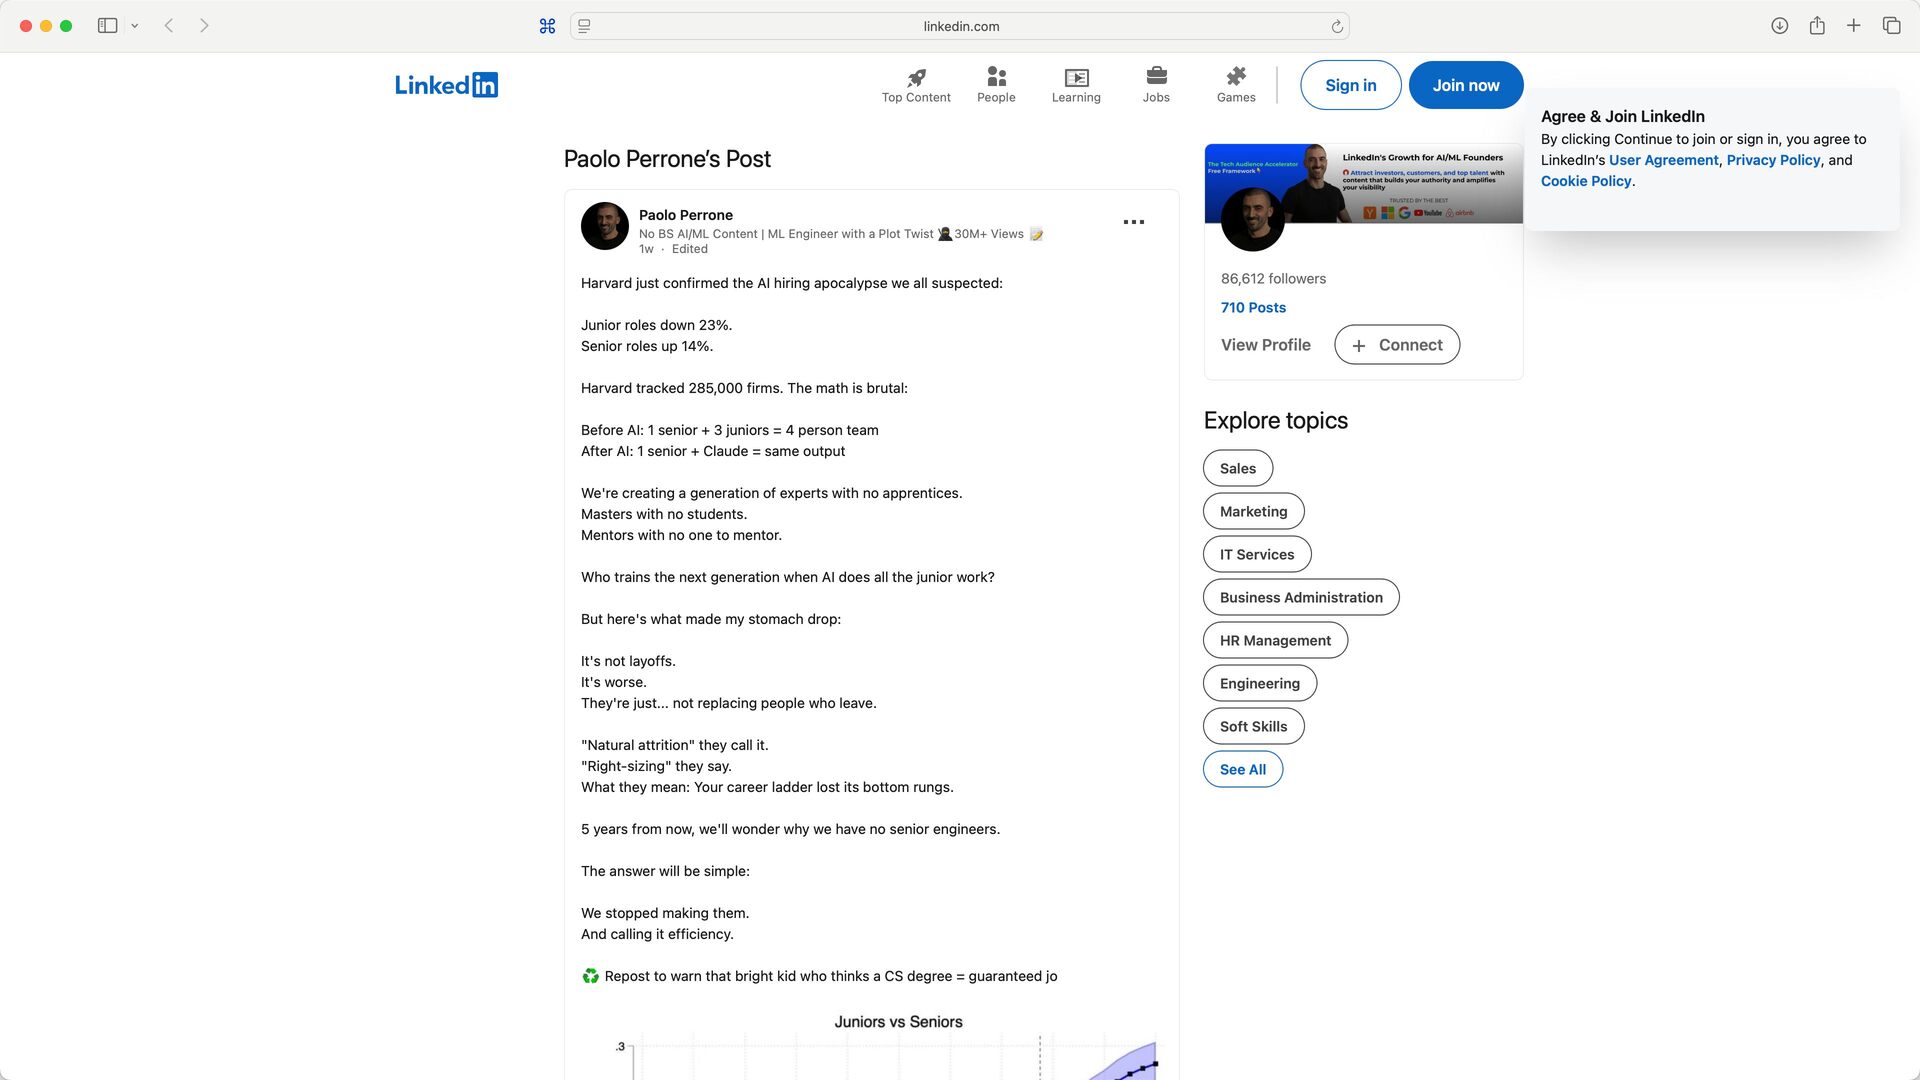
Task: Go to Jobs briefcase icon
Action: 1156,77
